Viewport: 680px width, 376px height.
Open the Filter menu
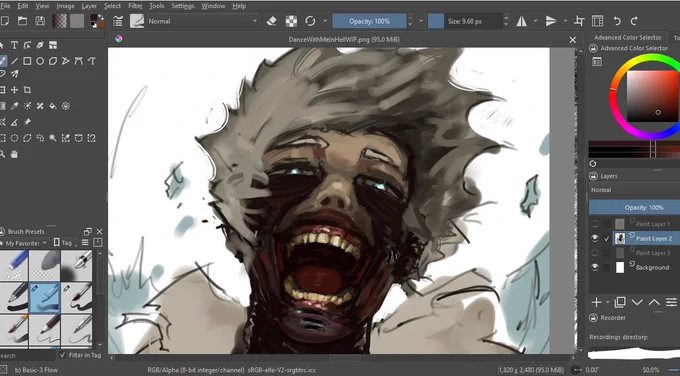[135, 6]
